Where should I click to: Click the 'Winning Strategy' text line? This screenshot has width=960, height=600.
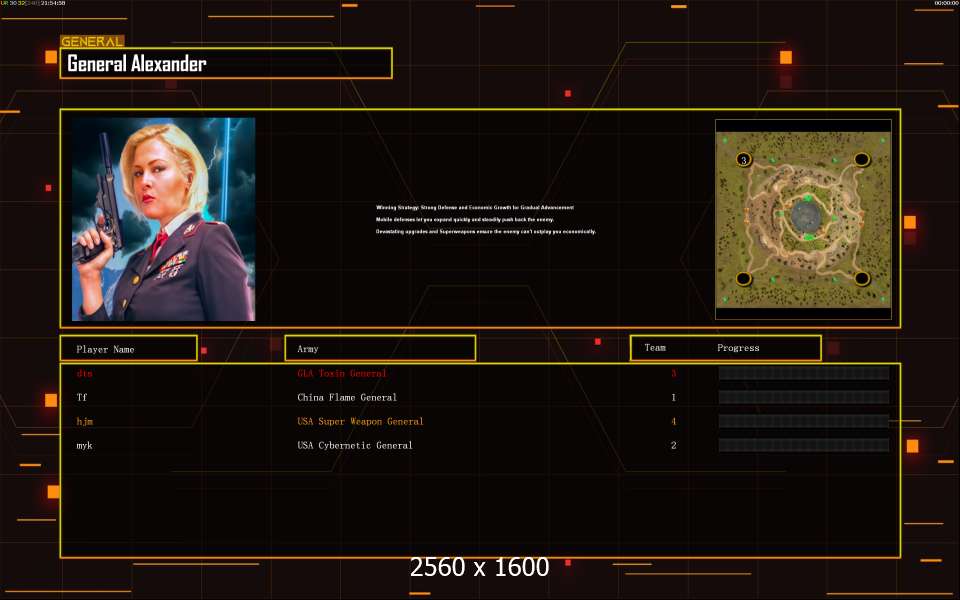(474, 208)
